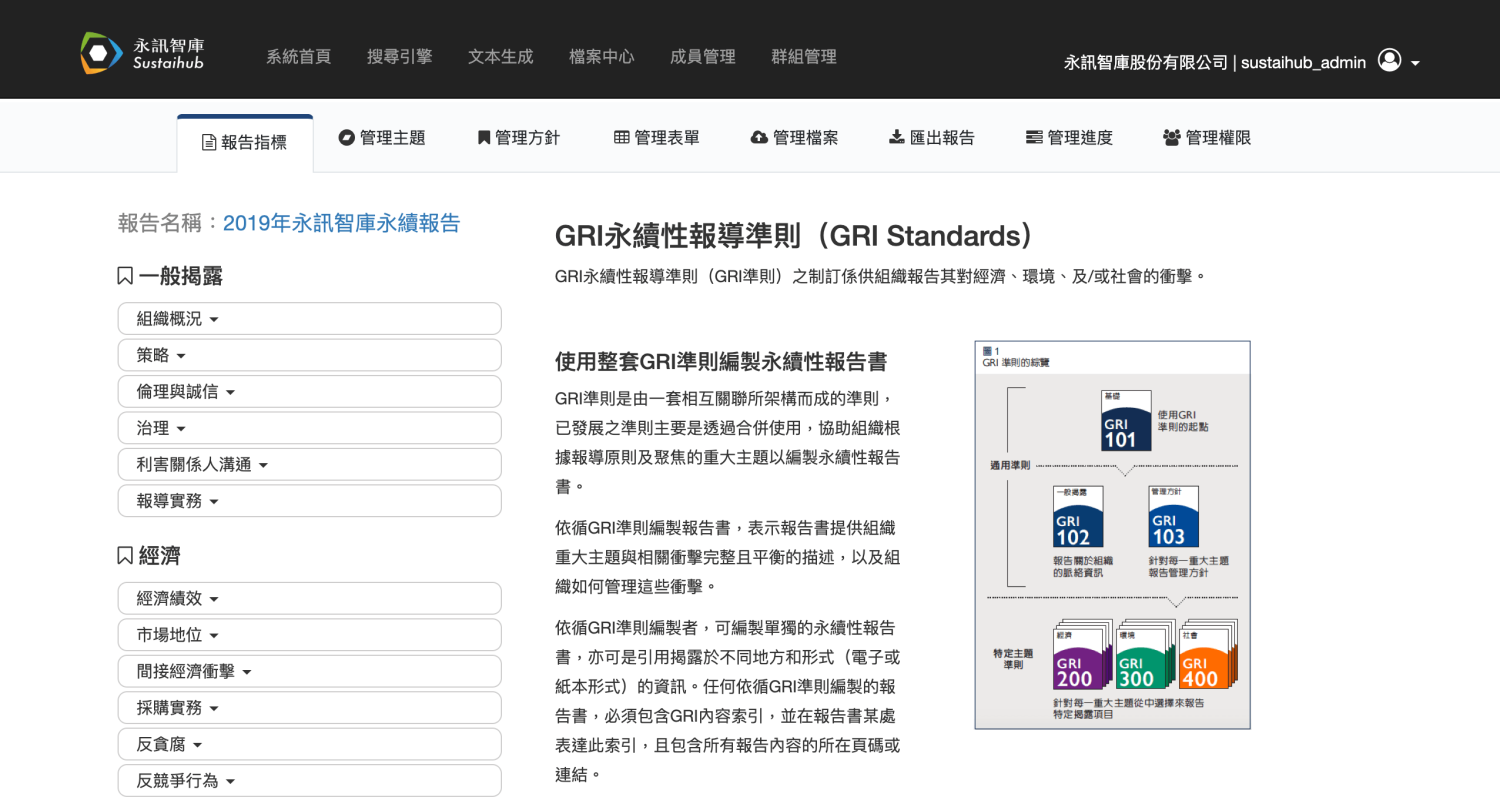
Task: Expand the 間接經濟衝擊 dropdown
Action: tap(309, 672)
